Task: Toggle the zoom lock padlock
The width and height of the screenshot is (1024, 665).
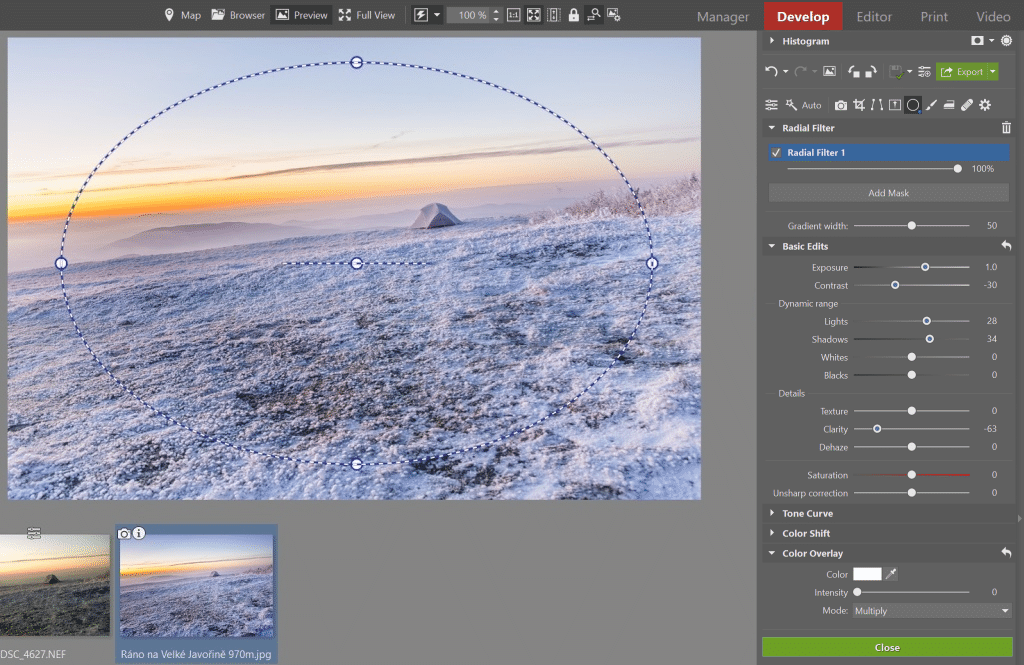Action: (x=573, y=15)
